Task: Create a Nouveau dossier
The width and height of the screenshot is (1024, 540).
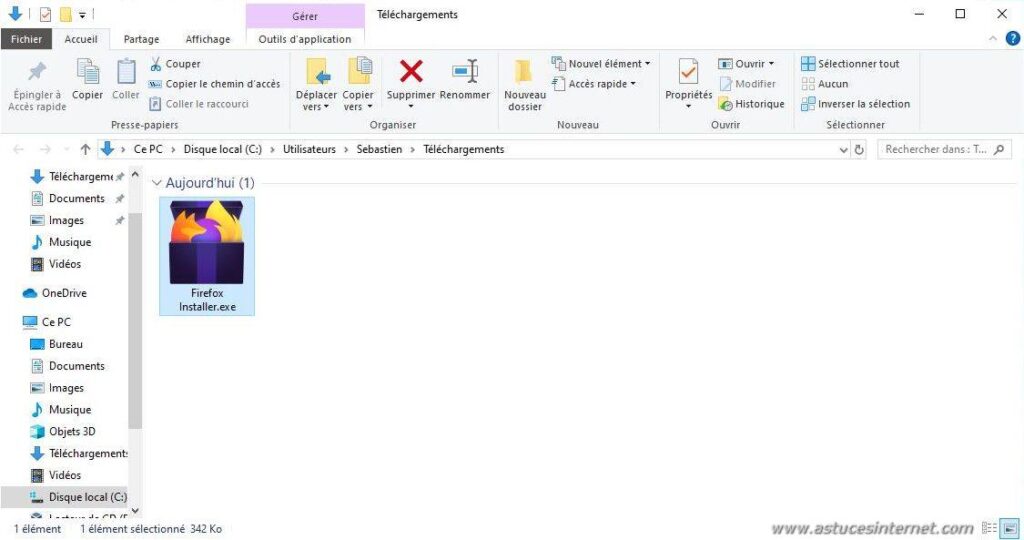Action: [525, 84]
